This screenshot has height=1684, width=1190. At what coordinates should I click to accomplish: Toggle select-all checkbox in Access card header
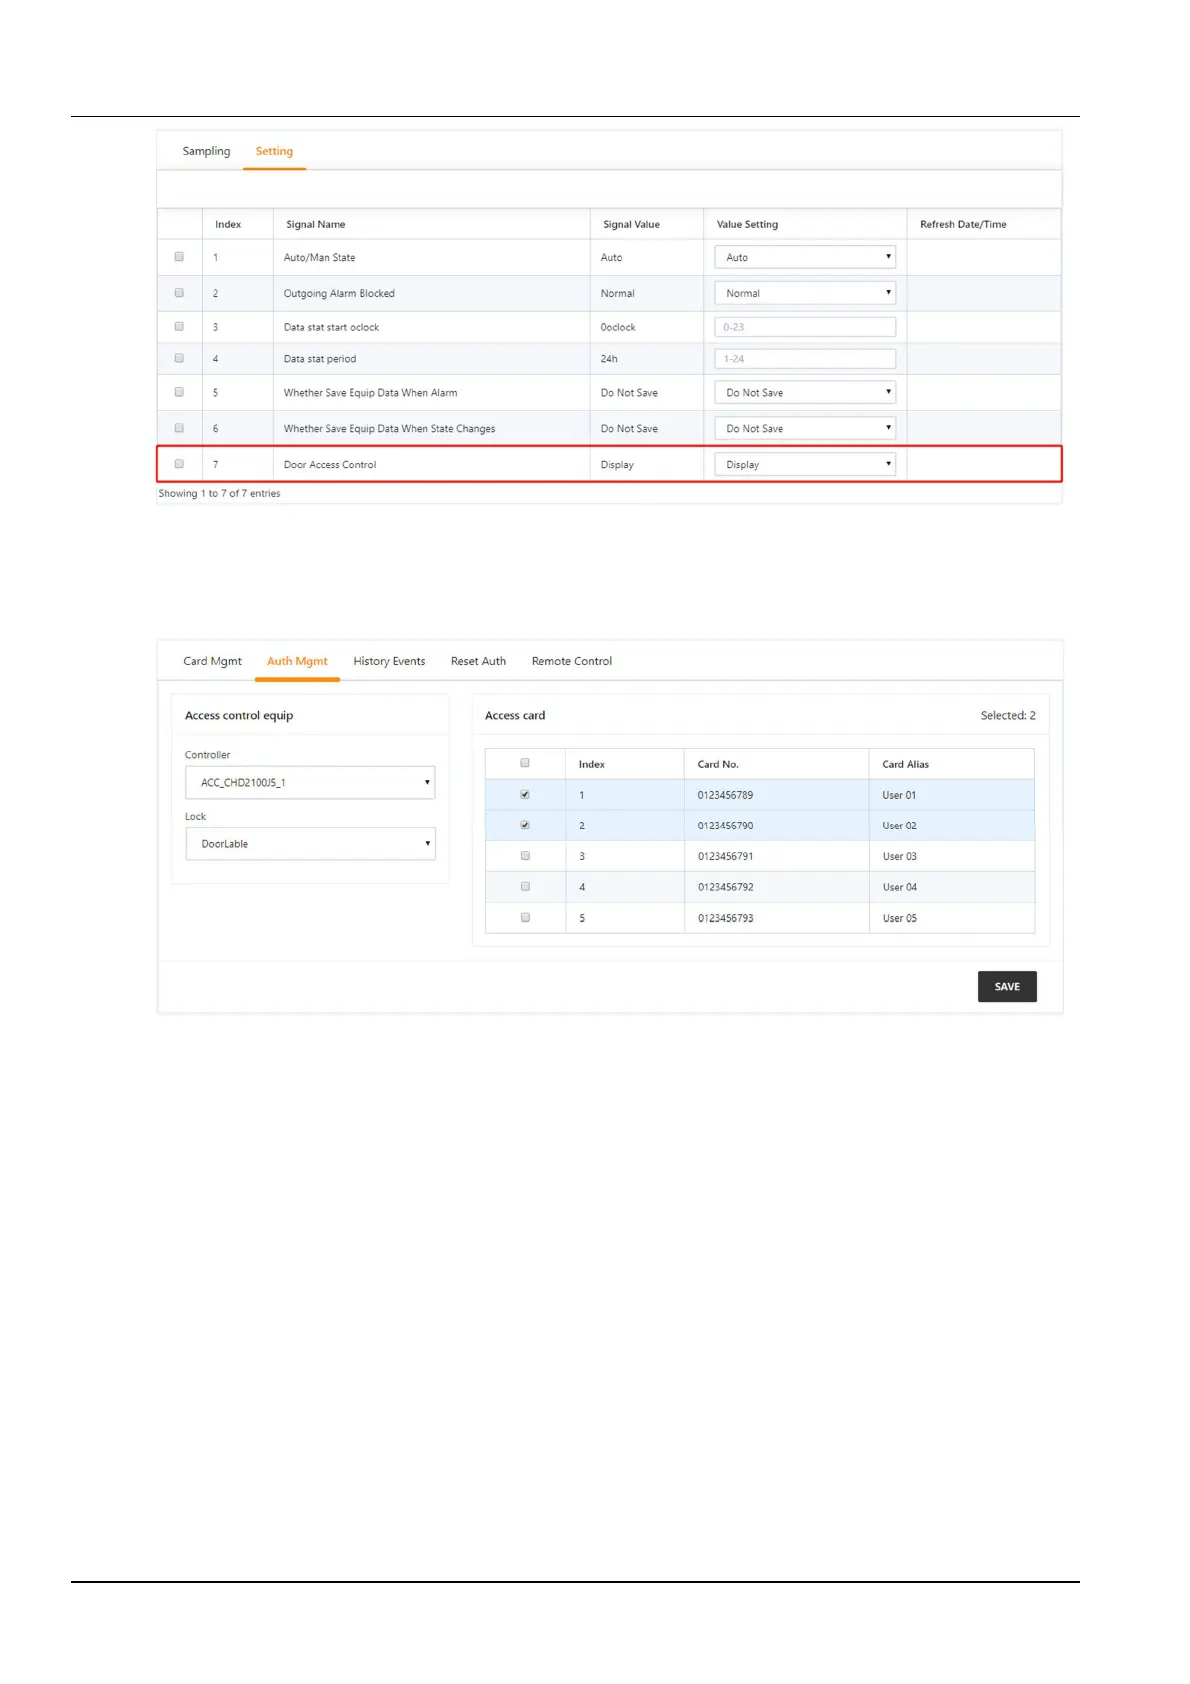pos(525,763)
